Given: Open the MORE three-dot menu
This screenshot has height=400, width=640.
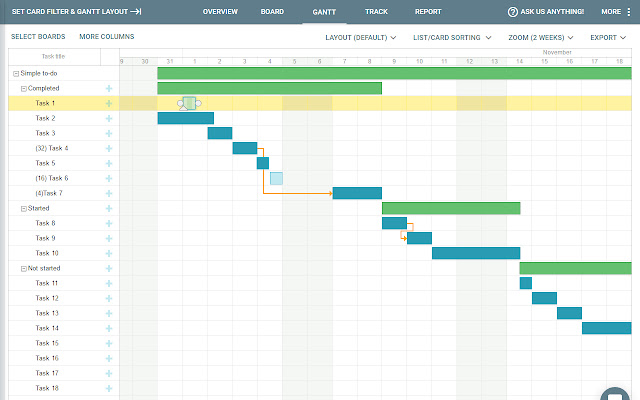Looking at the screenshot, I should click(x=629, y=12).
